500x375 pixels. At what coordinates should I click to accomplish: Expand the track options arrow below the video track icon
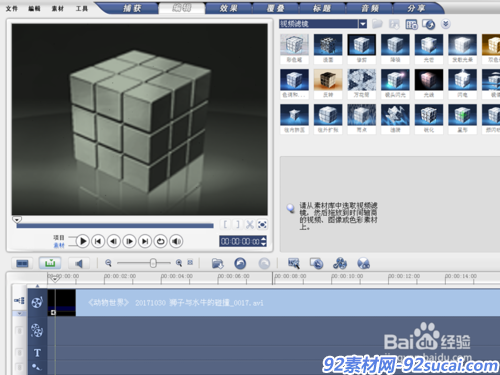19,314
